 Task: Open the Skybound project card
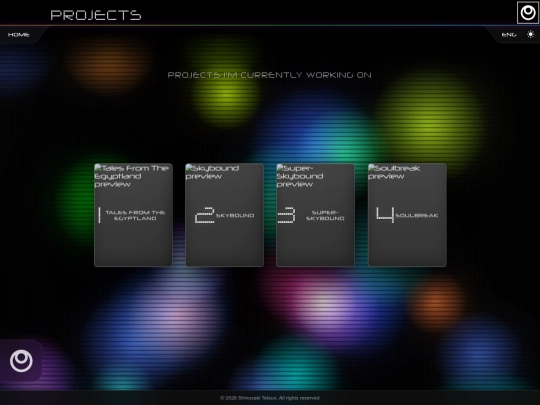[225, 215]
